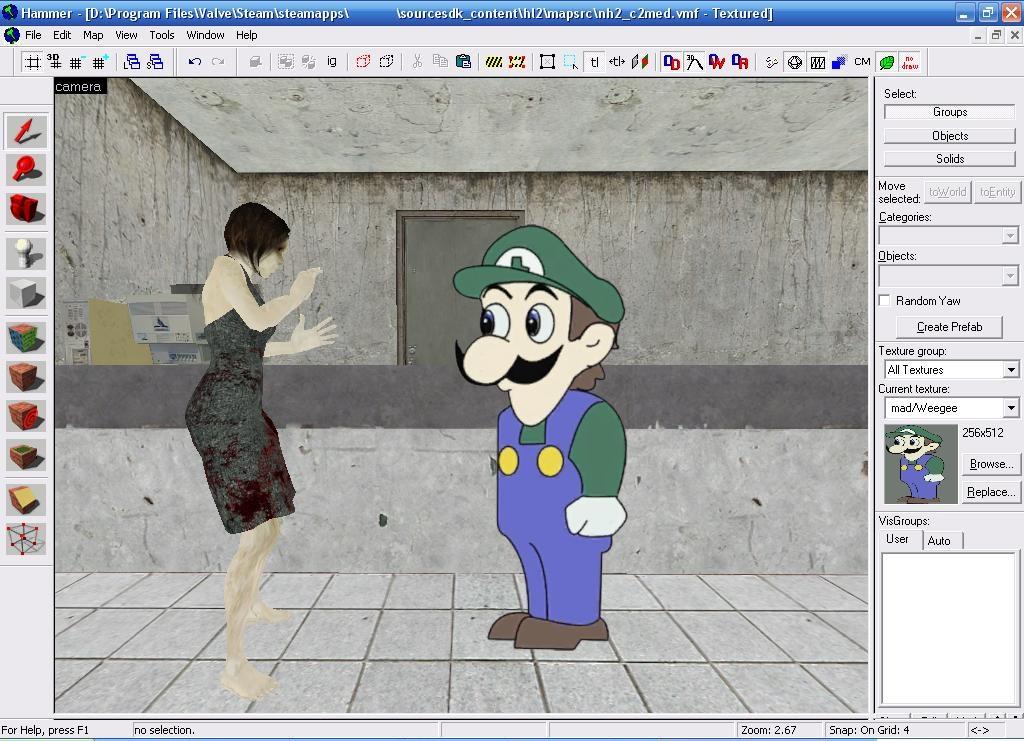Pick the Magnify tool
1024x741 pixels.
tap(26, 170)
